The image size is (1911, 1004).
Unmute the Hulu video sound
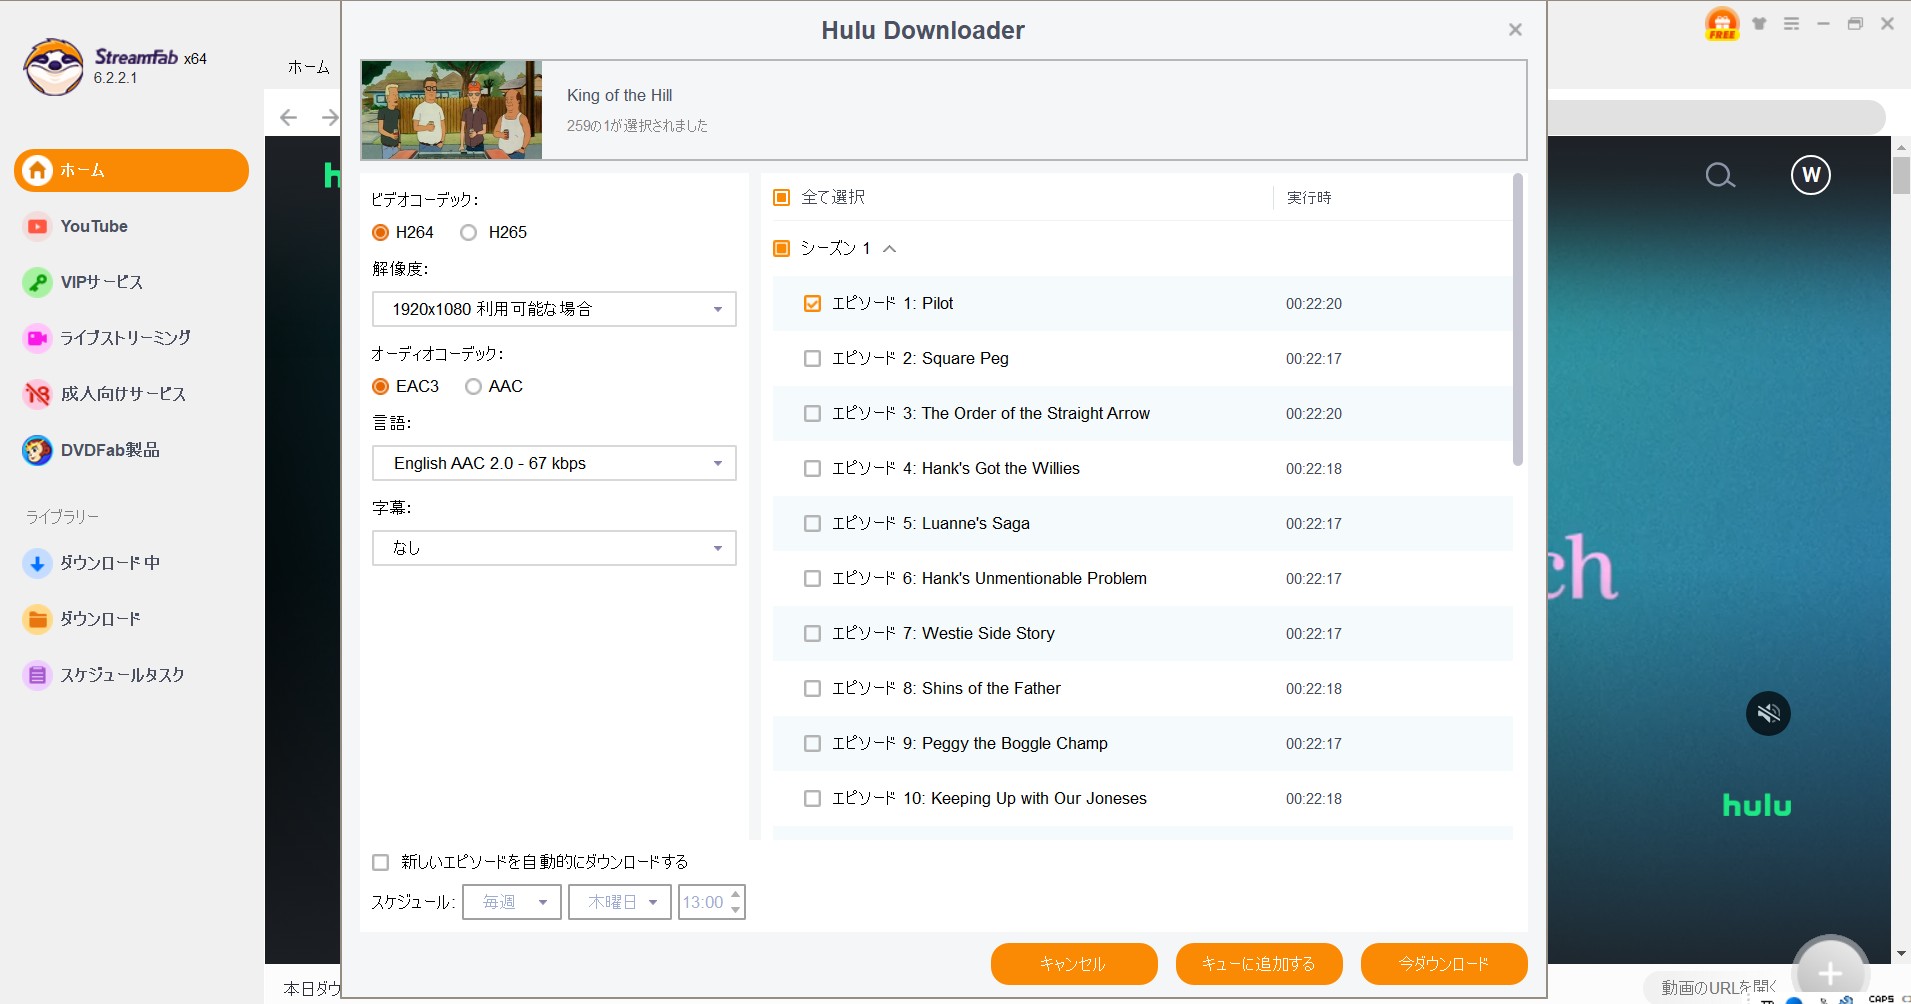1768,713
